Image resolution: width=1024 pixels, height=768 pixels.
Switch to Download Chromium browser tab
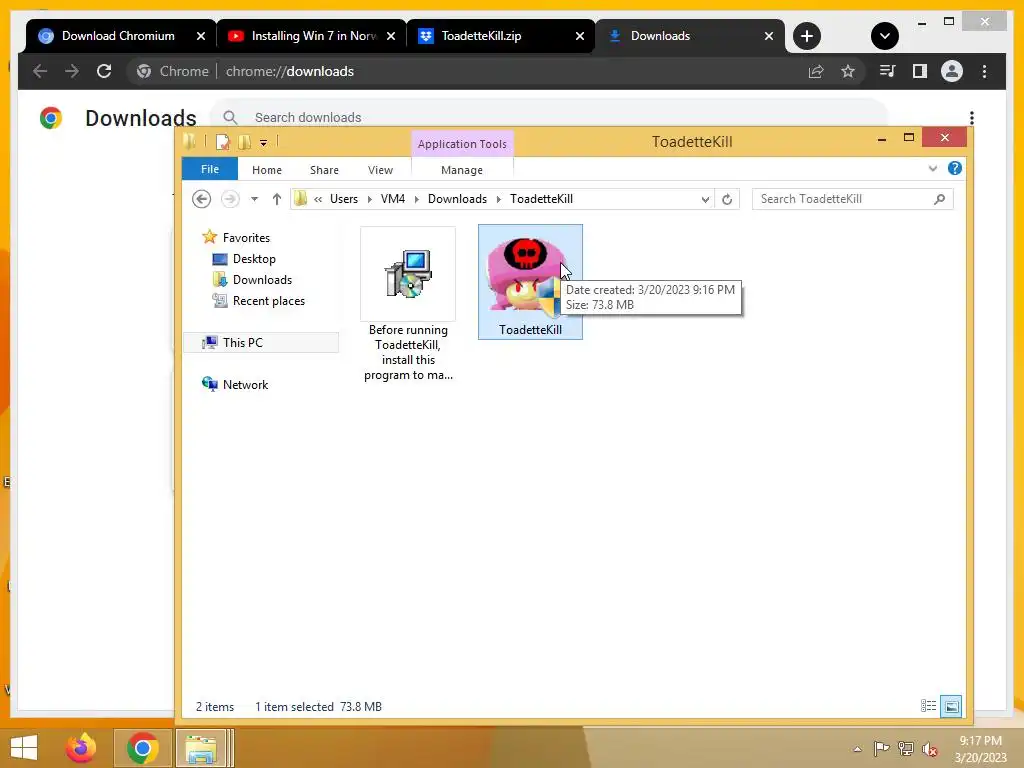coord(120,36)
